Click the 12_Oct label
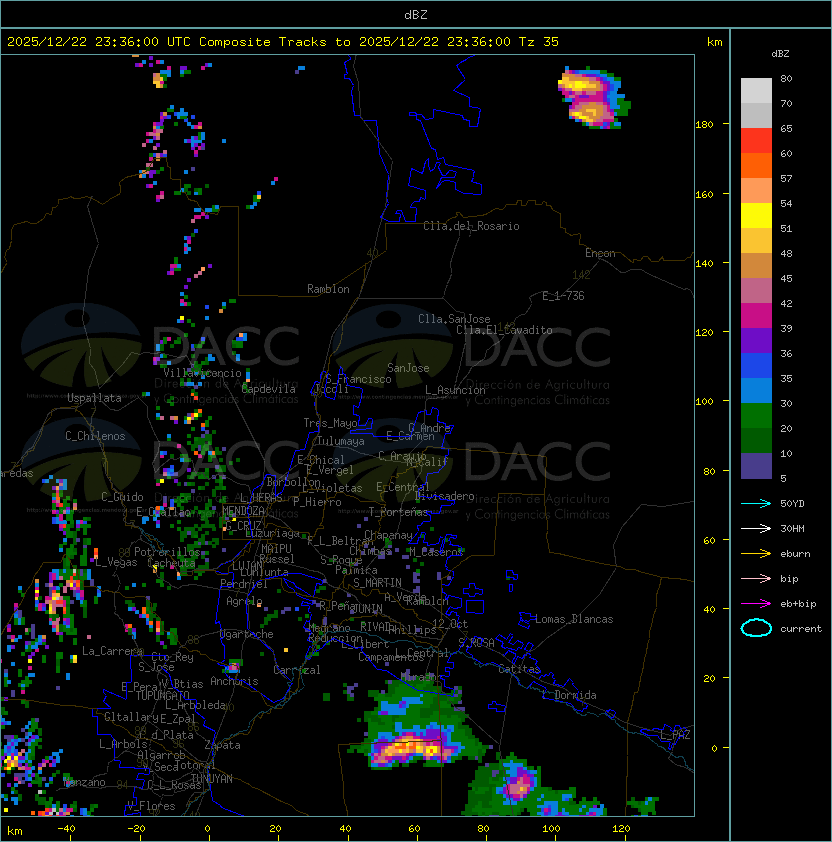This screenshot has width=832, height=842. tap(450, 624)
